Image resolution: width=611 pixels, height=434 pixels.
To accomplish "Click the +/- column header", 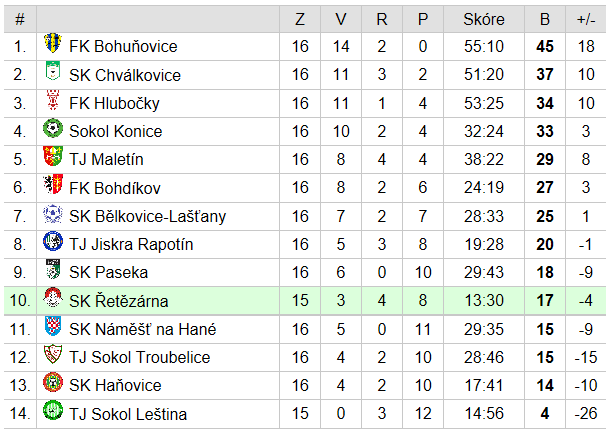I will pyautogui.click(x=586, y=19).
